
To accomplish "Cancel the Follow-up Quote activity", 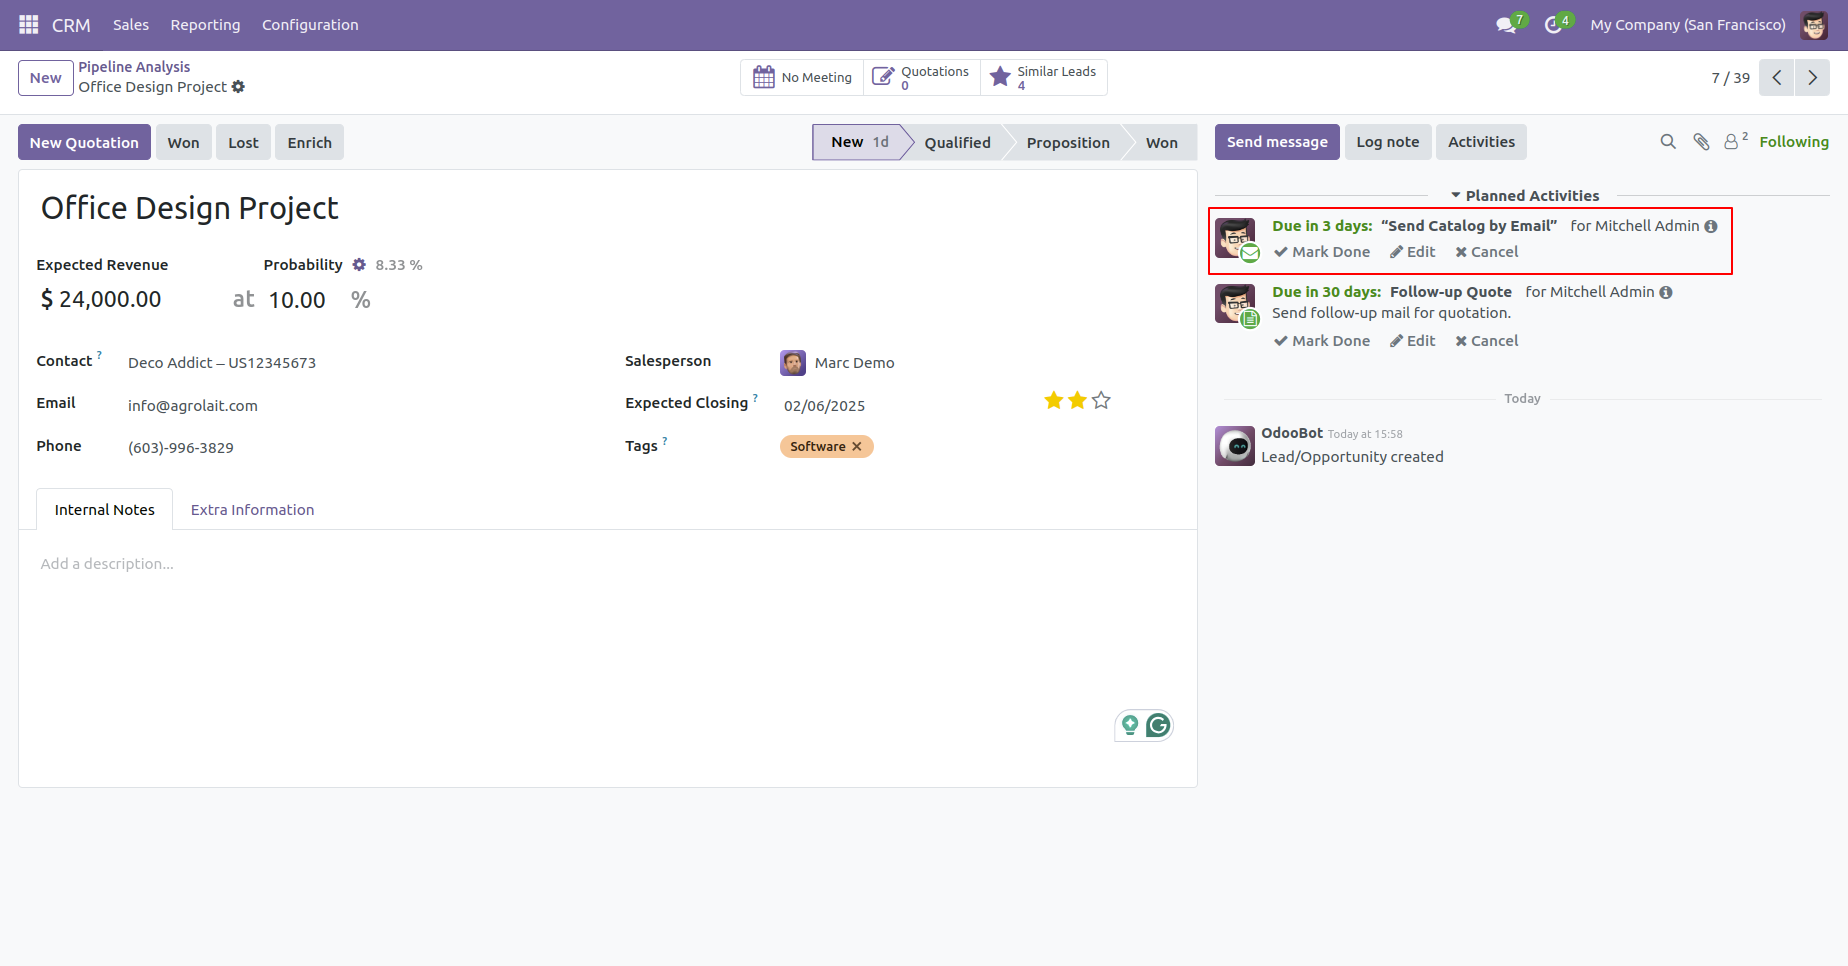I will point(1487,341).
